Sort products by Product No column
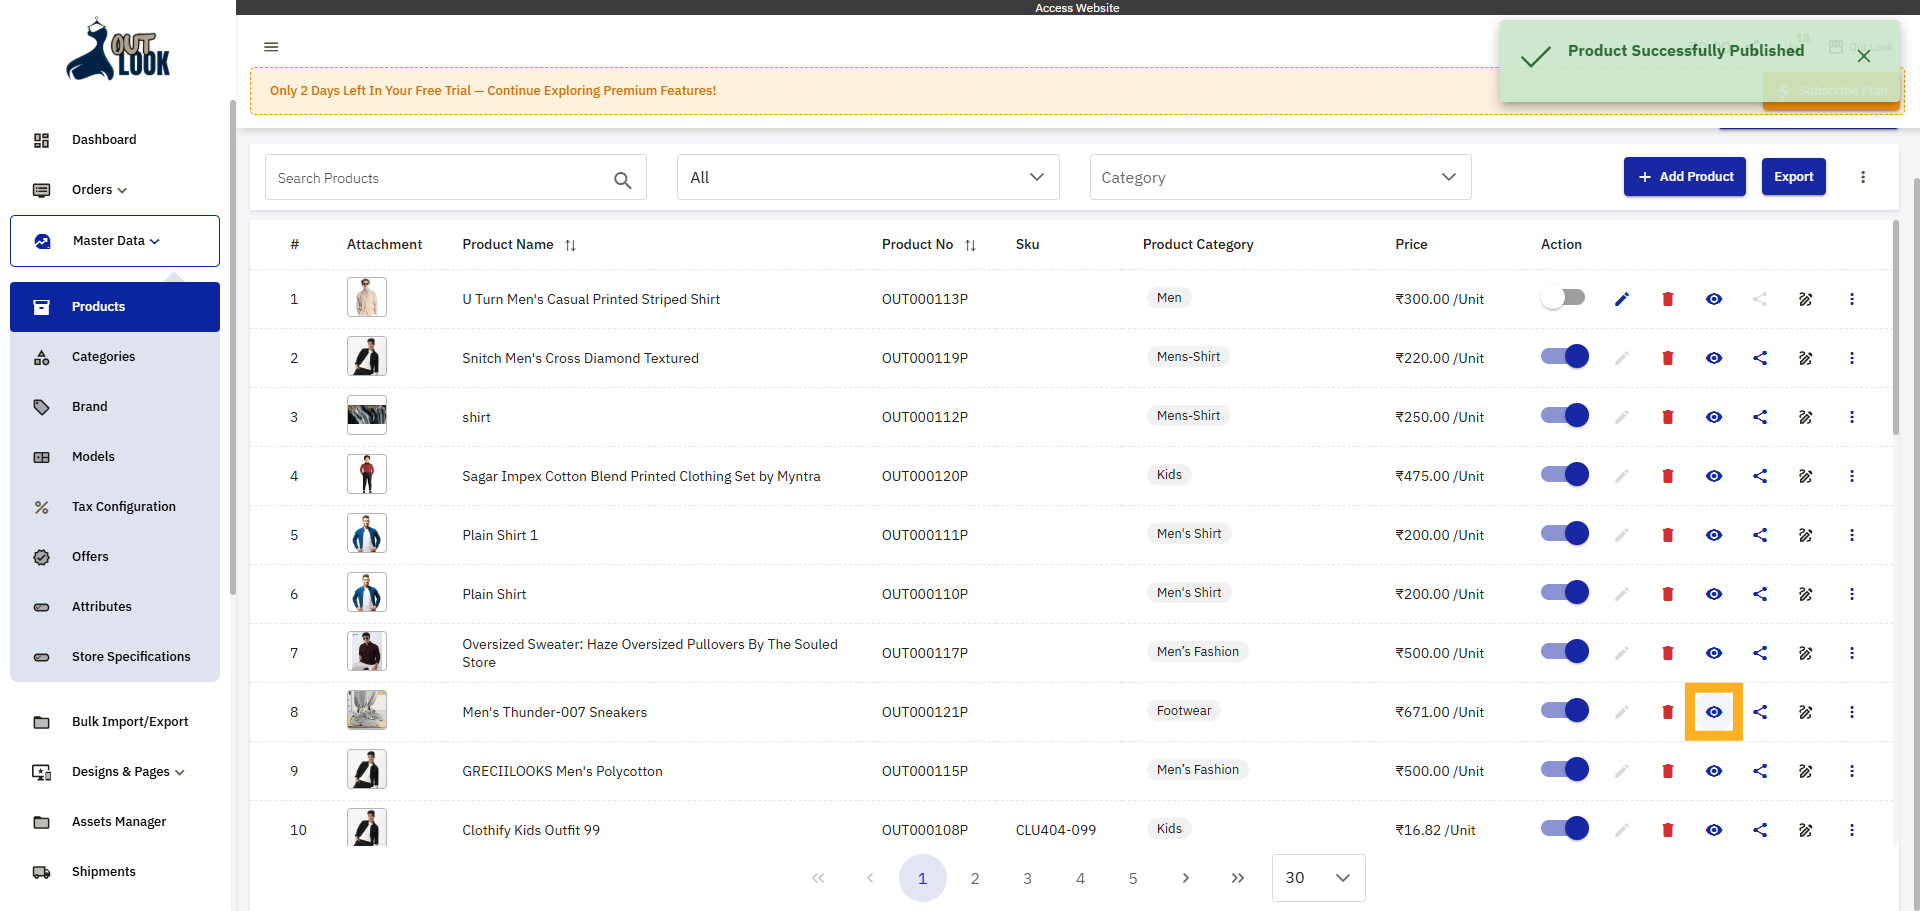Screen dimensions: 1920x911 tap(971, 244)
